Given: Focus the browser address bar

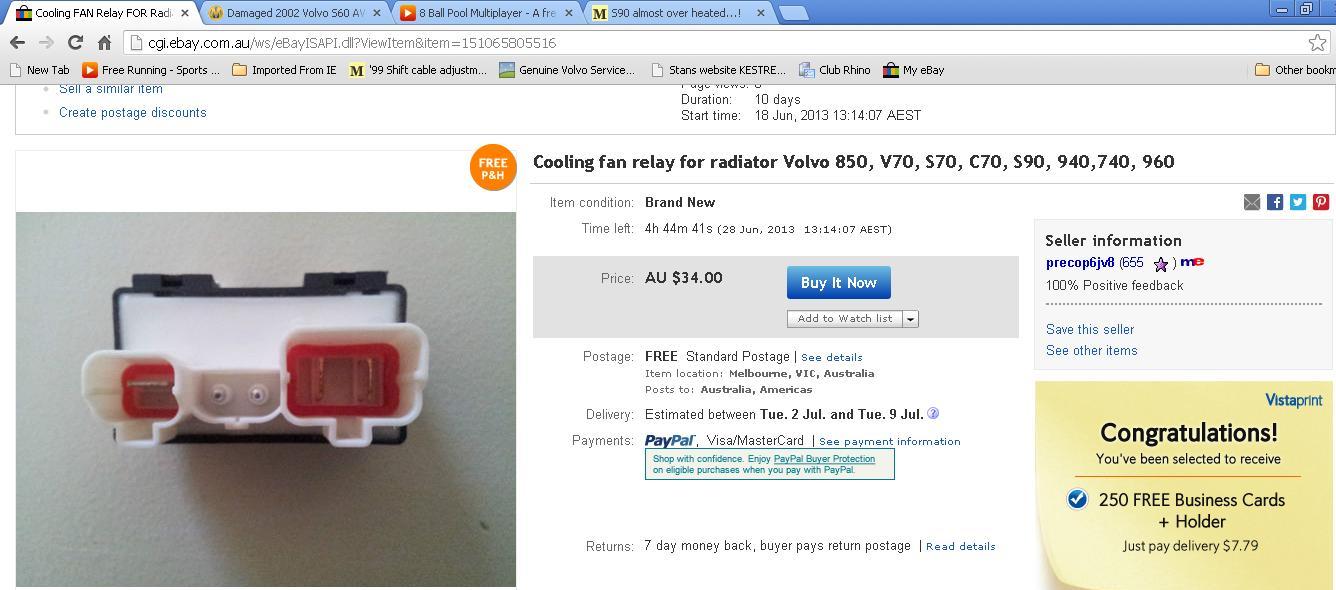Looking at the screenshot, I should [720, 43].
